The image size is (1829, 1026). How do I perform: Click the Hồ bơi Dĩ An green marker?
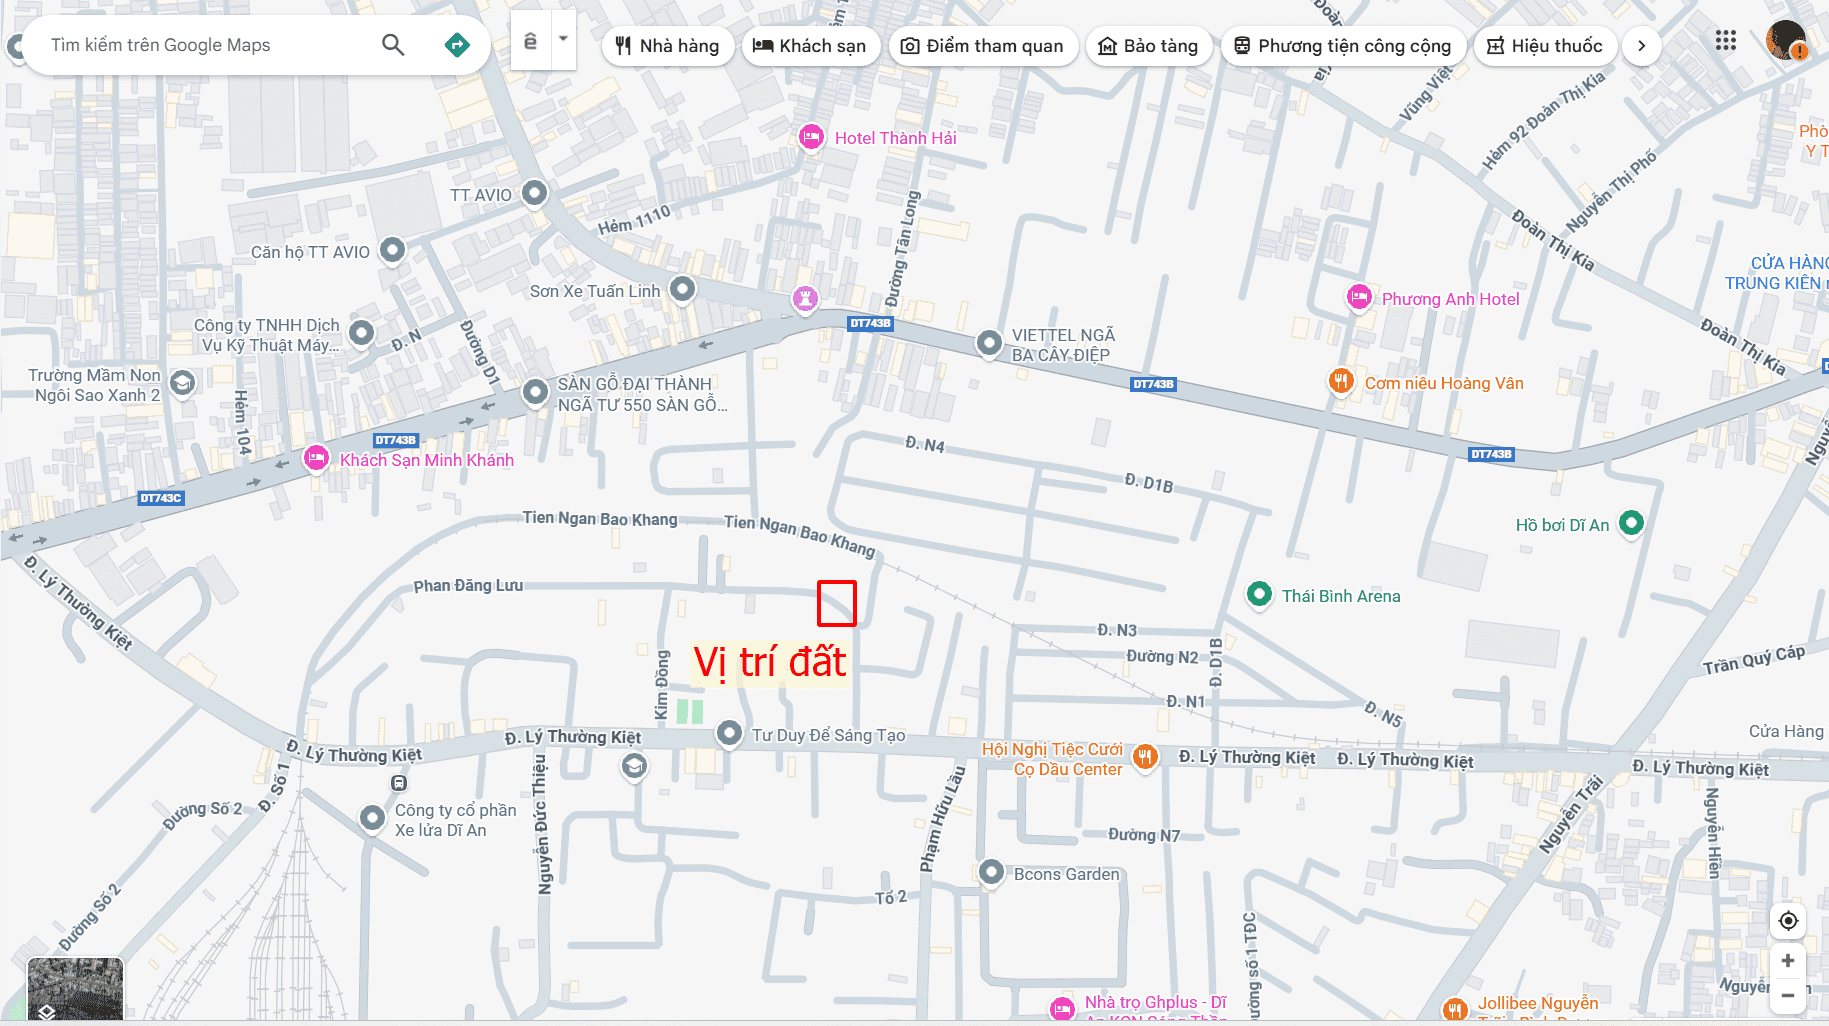pyautogui.click(x=1631, y=522)
